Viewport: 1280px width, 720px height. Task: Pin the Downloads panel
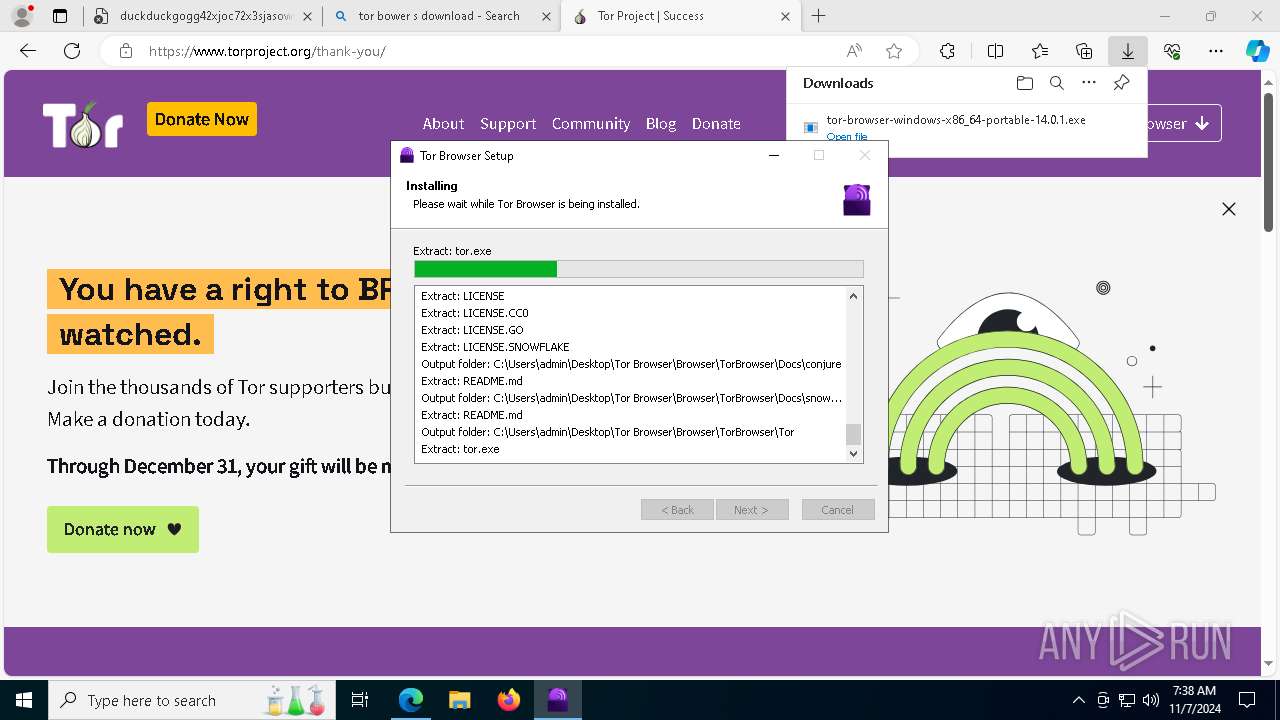tap(1121, 83)
